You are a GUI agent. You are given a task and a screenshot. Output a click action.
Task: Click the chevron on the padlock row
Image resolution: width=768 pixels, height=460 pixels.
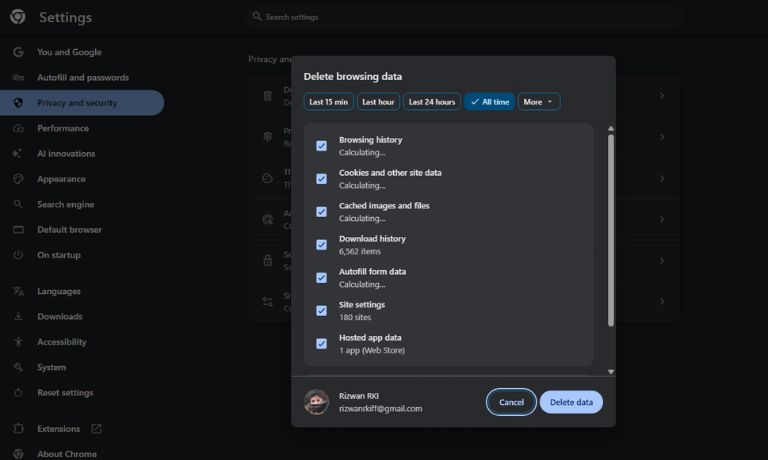click(x=662, y=260)
